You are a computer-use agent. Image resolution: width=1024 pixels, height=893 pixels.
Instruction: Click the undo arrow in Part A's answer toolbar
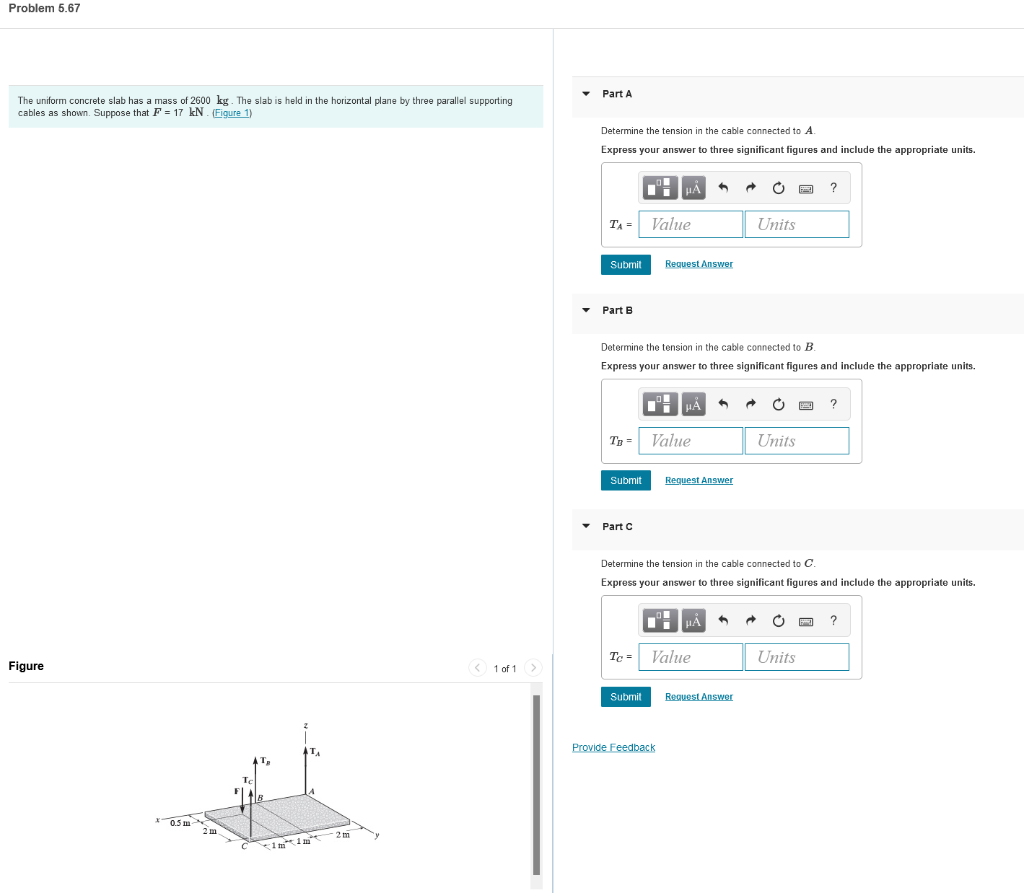[723, 187]
